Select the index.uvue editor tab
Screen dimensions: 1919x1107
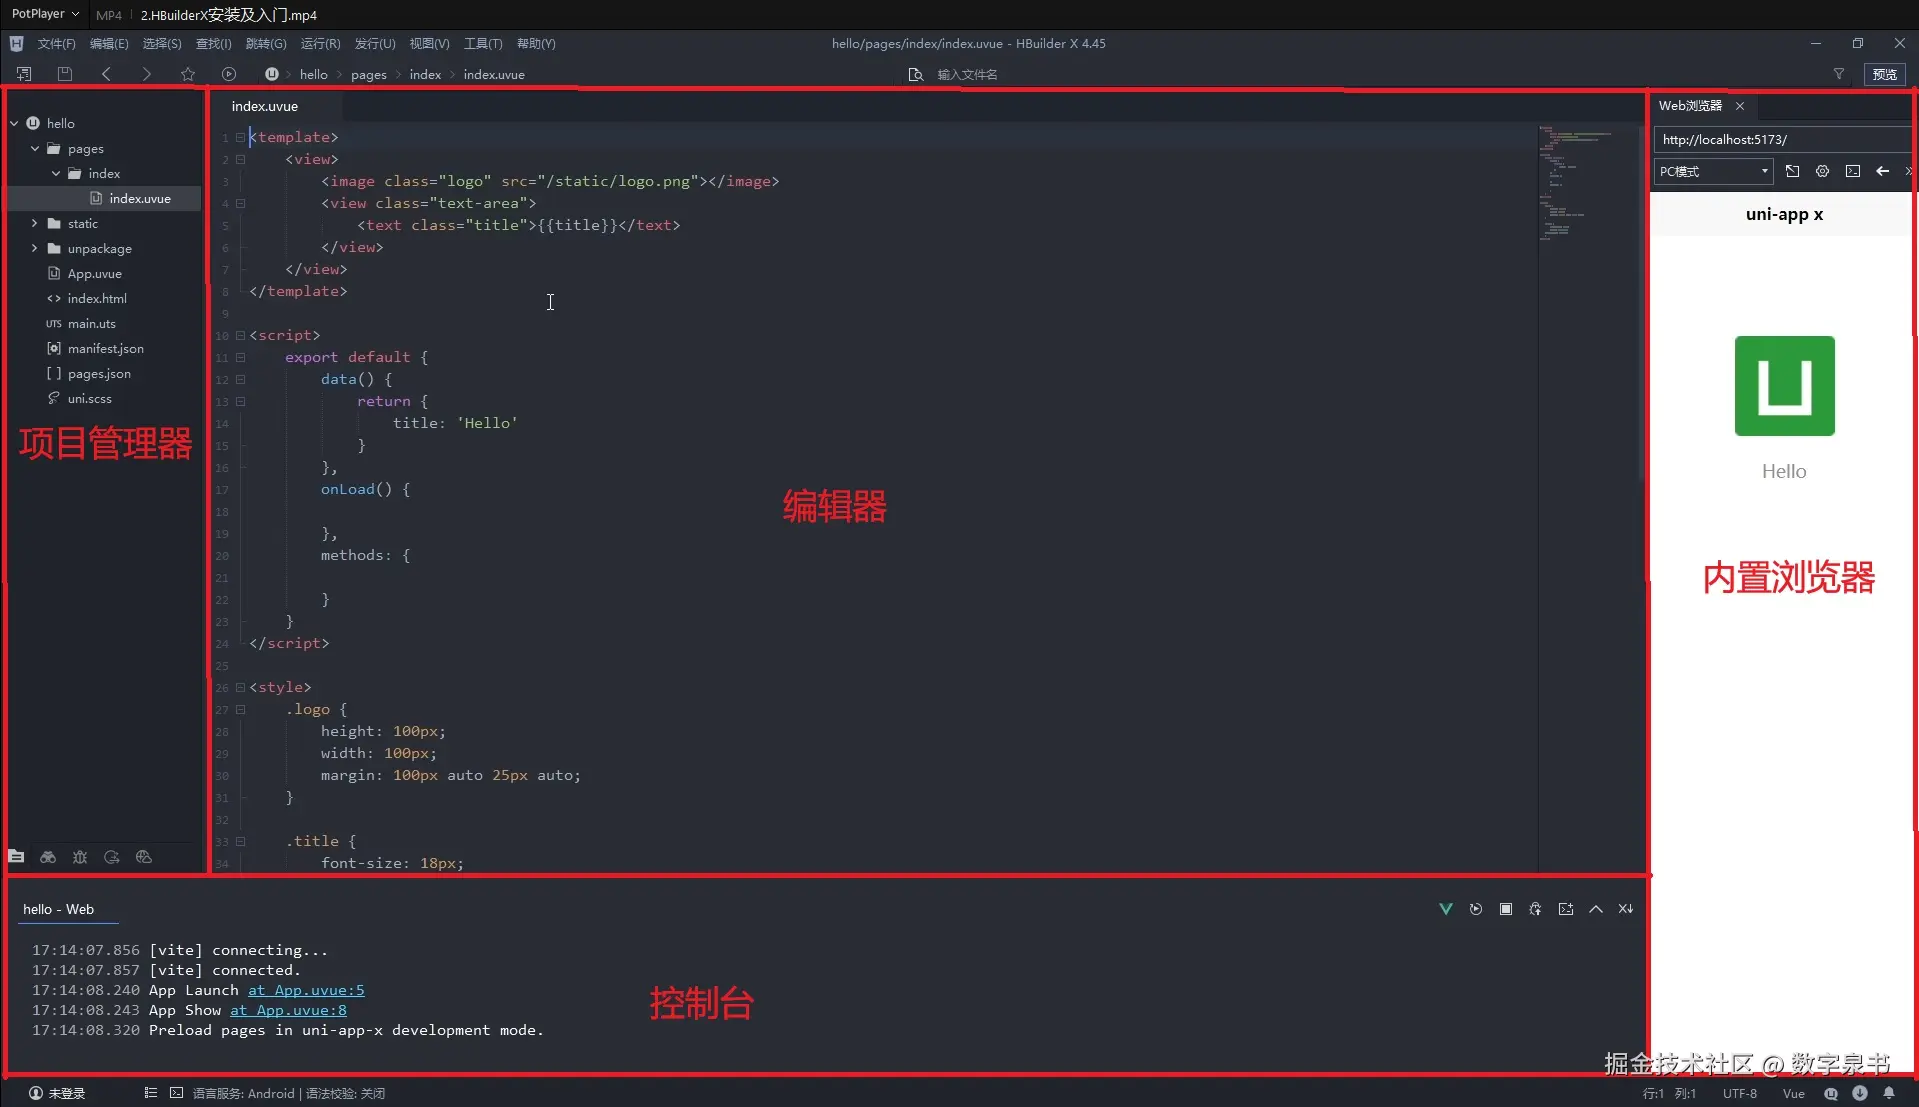265,106
